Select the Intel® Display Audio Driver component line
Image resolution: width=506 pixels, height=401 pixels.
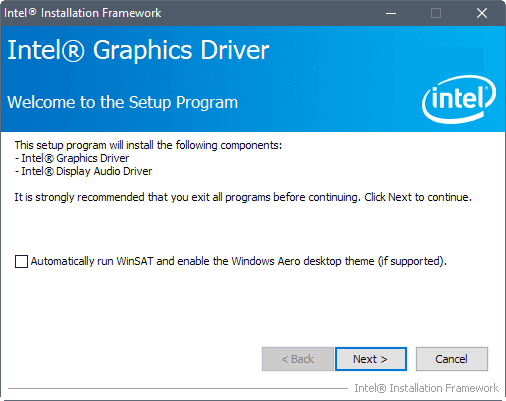(83, 171)
